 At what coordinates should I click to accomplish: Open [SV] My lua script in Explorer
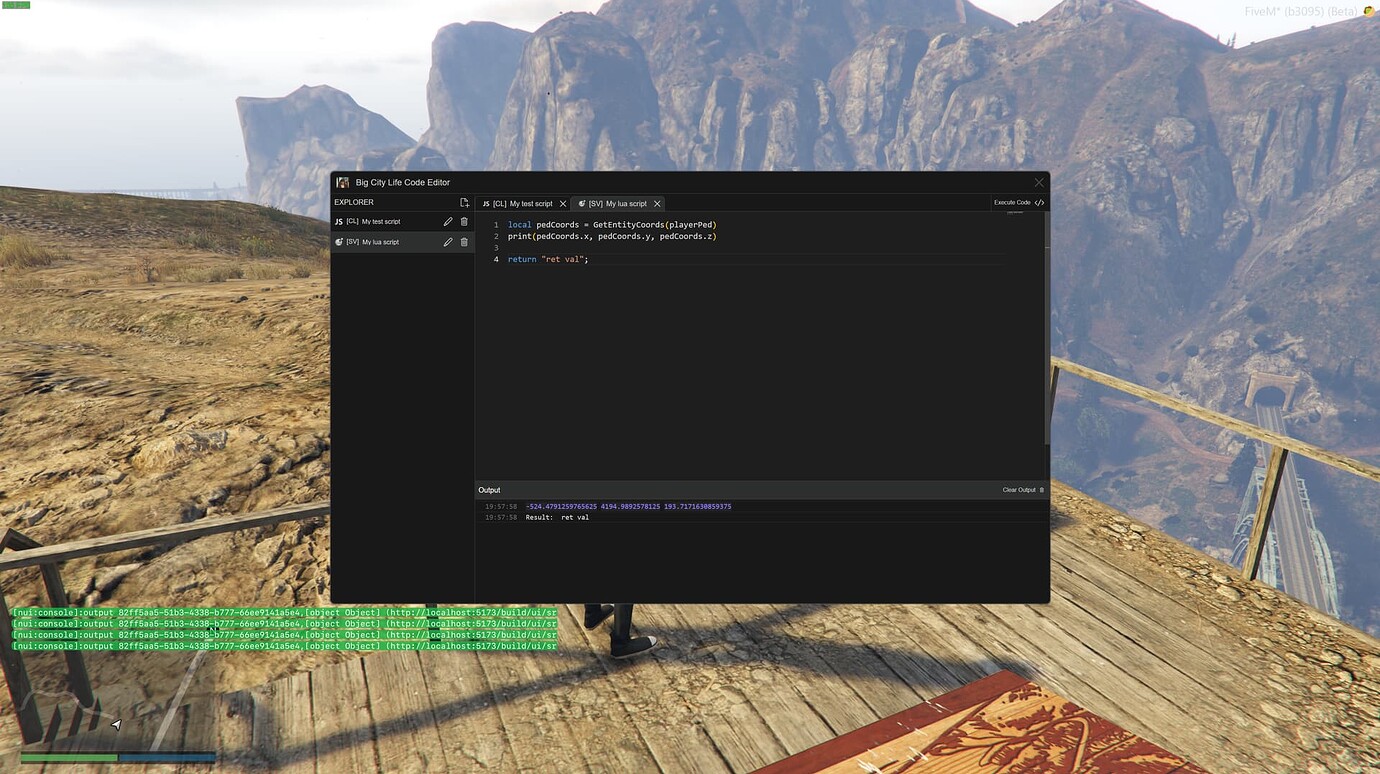coord(402,242)
